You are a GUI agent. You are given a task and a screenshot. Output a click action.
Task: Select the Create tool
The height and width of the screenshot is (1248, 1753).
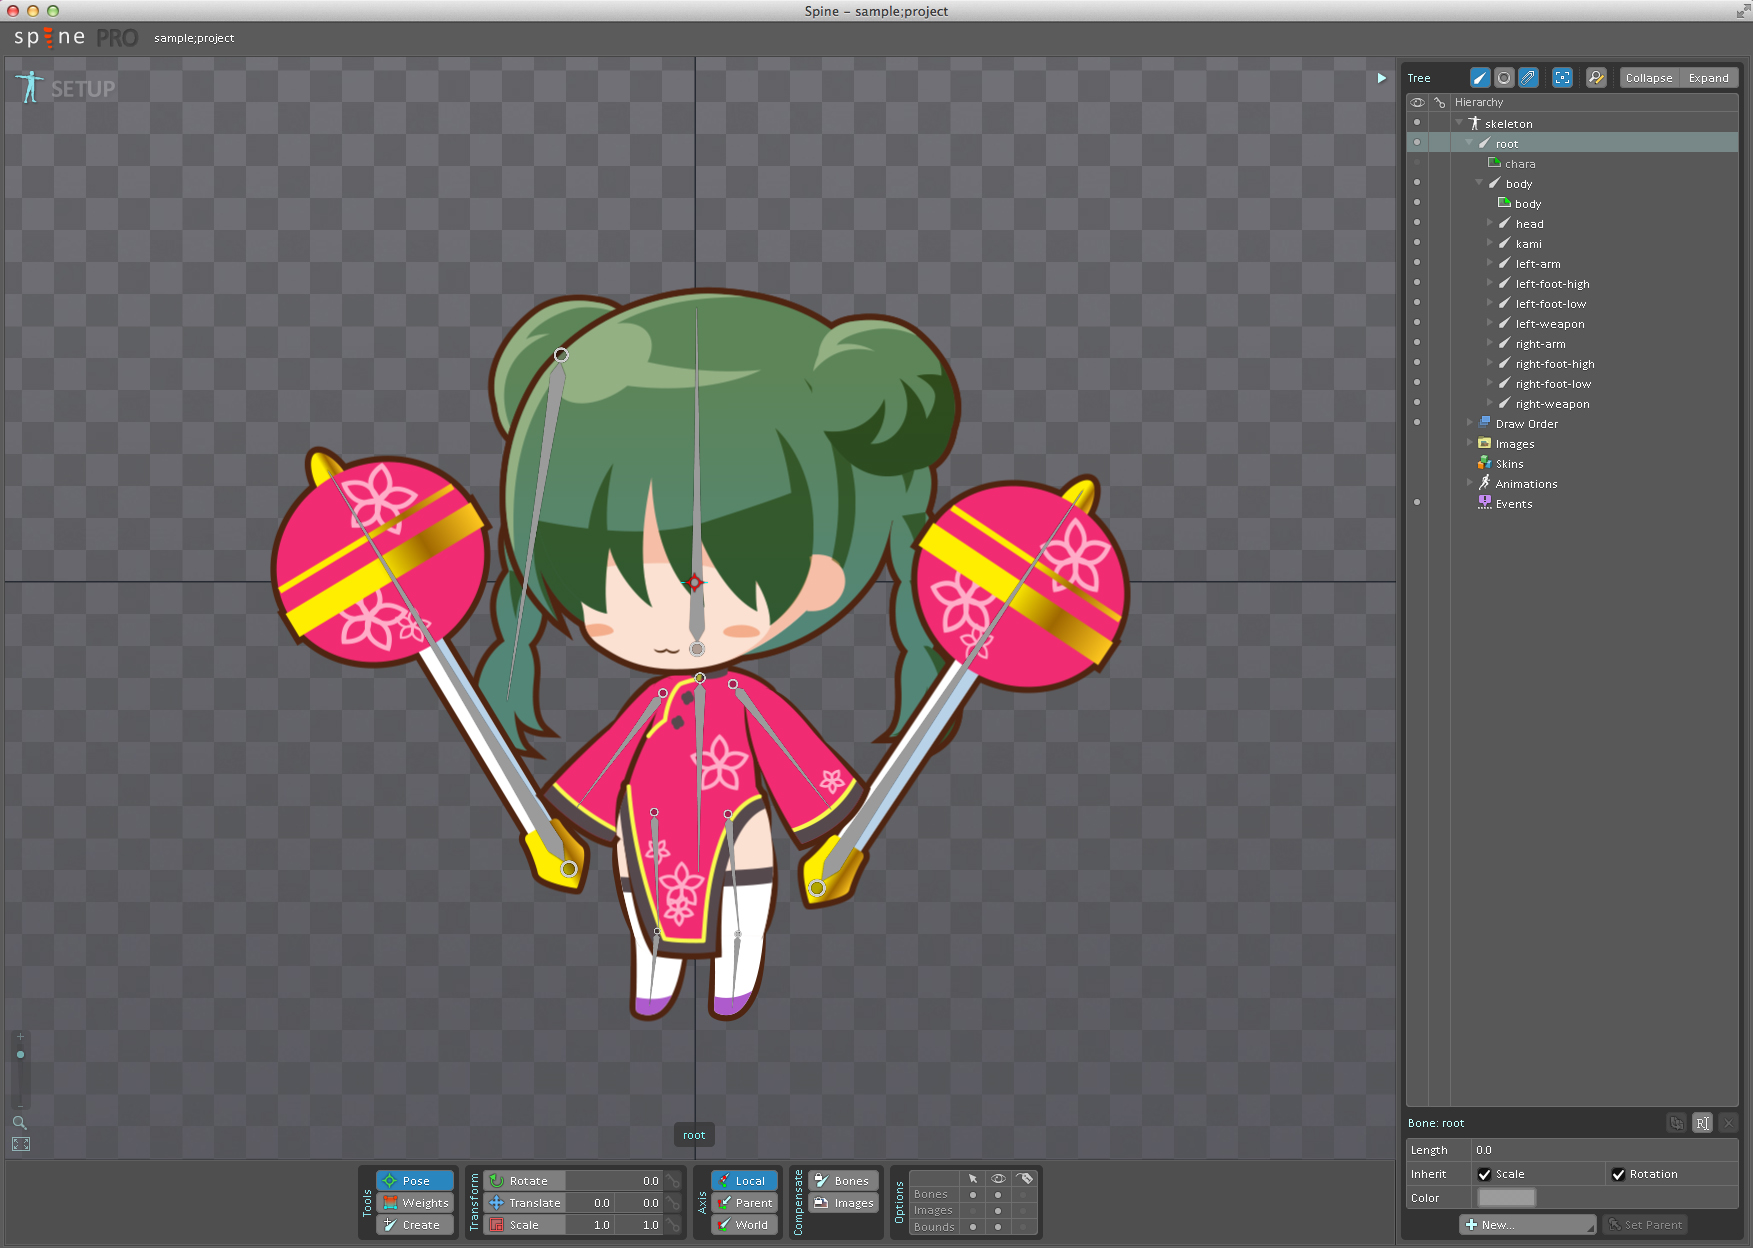pos(415,1225)
